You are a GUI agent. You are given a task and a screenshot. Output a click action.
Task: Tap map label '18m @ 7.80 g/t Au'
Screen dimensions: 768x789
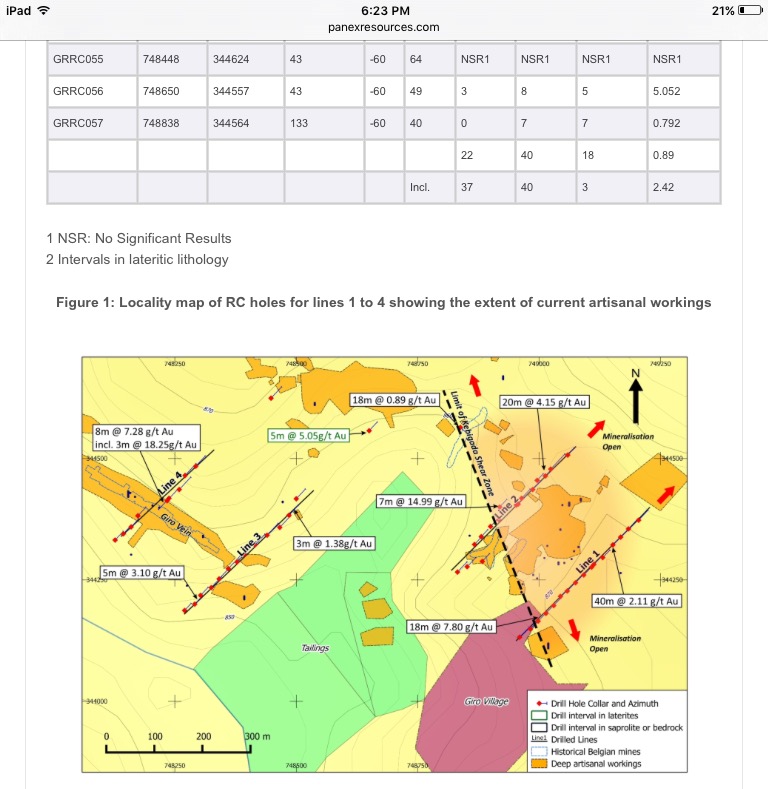pos(451,627)
